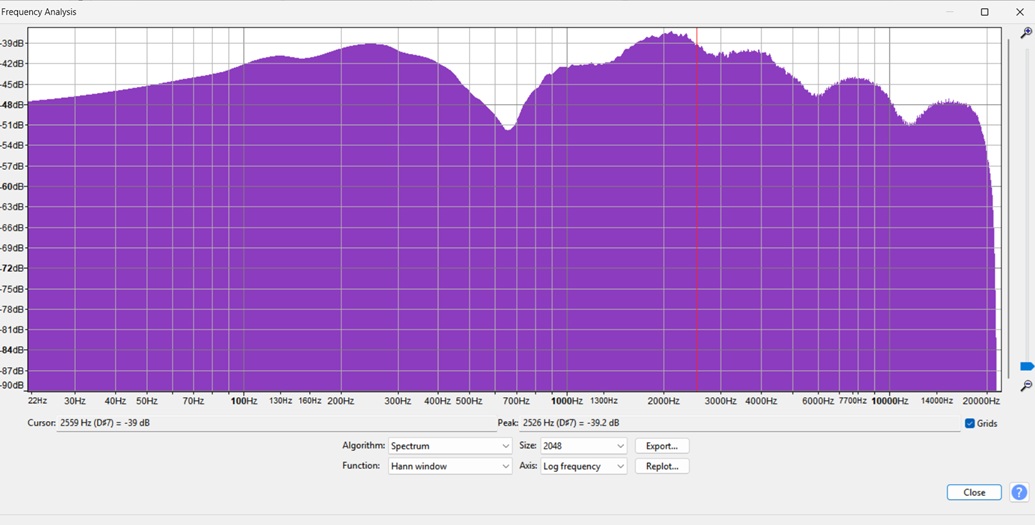Image resolution: width=1035 pixels, height=525 pixels.
Task: Click the blue vertical zoom slider thumb
Action: point(1026,367)
